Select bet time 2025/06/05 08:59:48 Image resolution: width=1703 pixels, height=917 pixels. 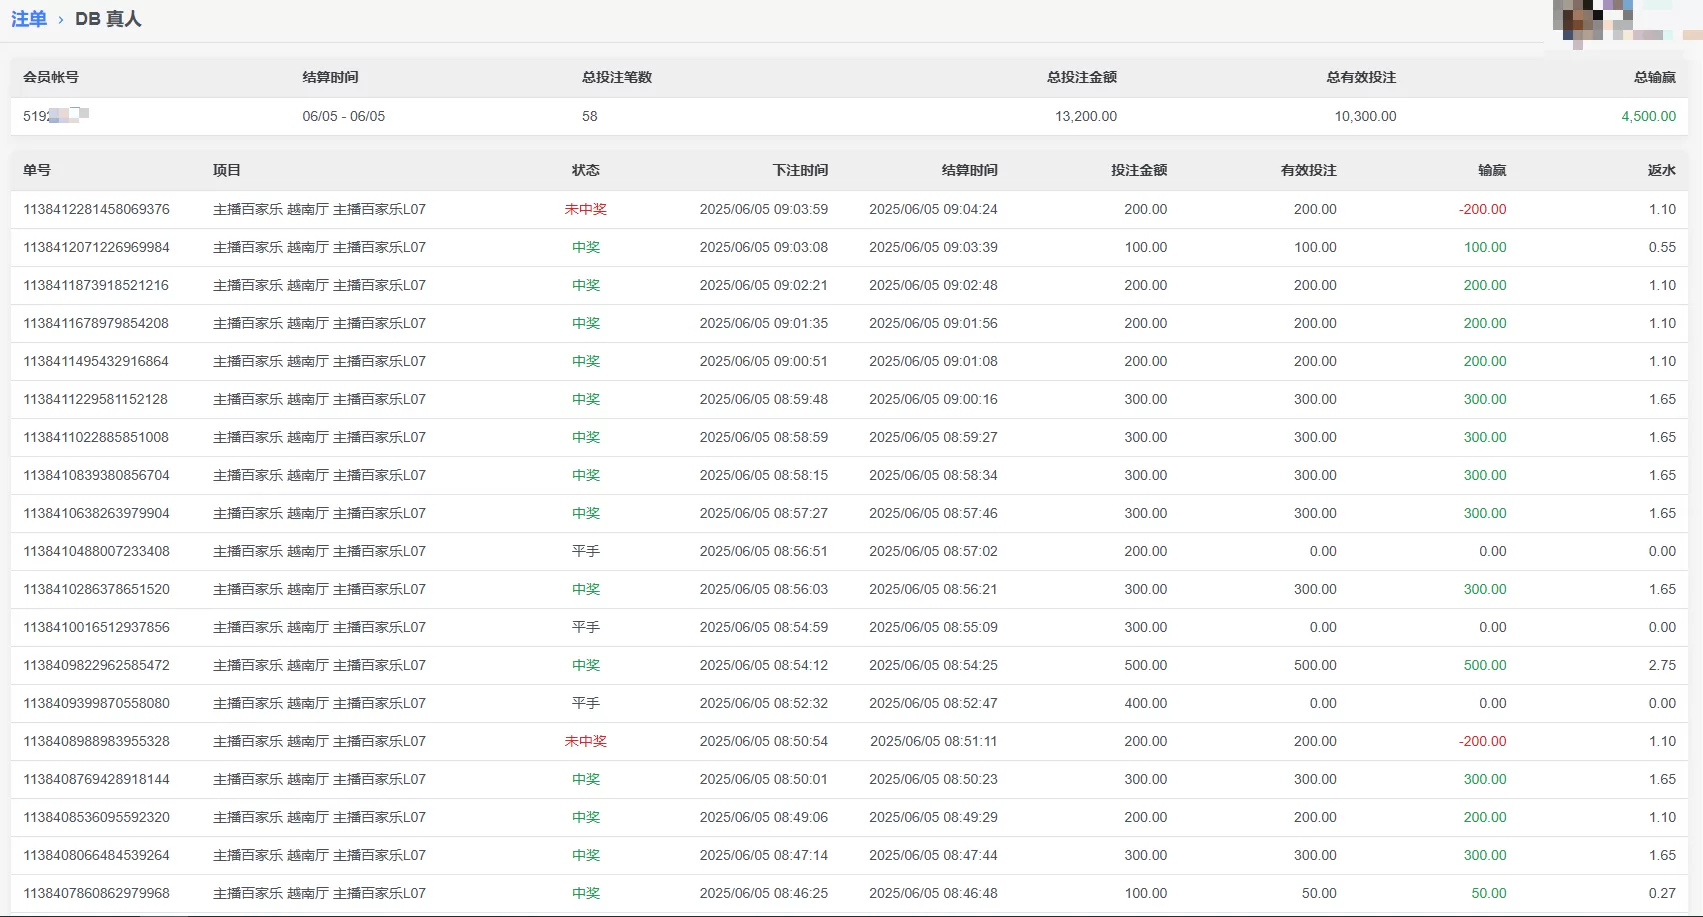(x=764, y=399)
